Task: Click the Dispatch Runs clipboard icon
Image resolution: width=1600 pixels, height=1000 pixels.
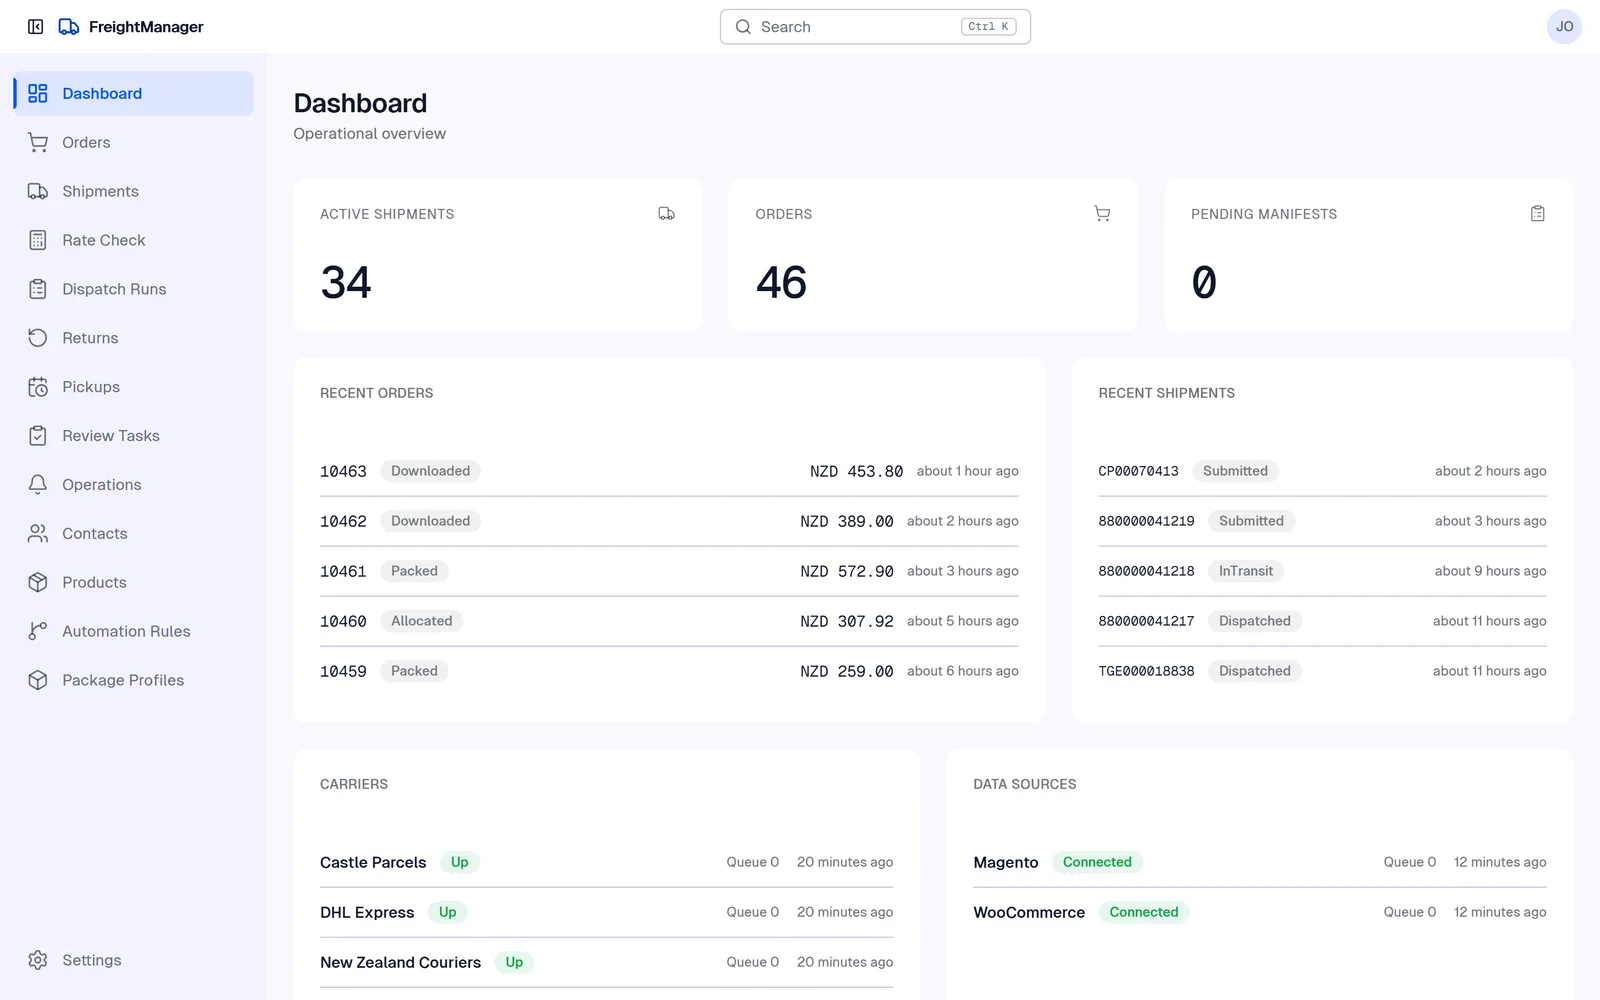Action: pyautogui.click(x=38, y=289)
